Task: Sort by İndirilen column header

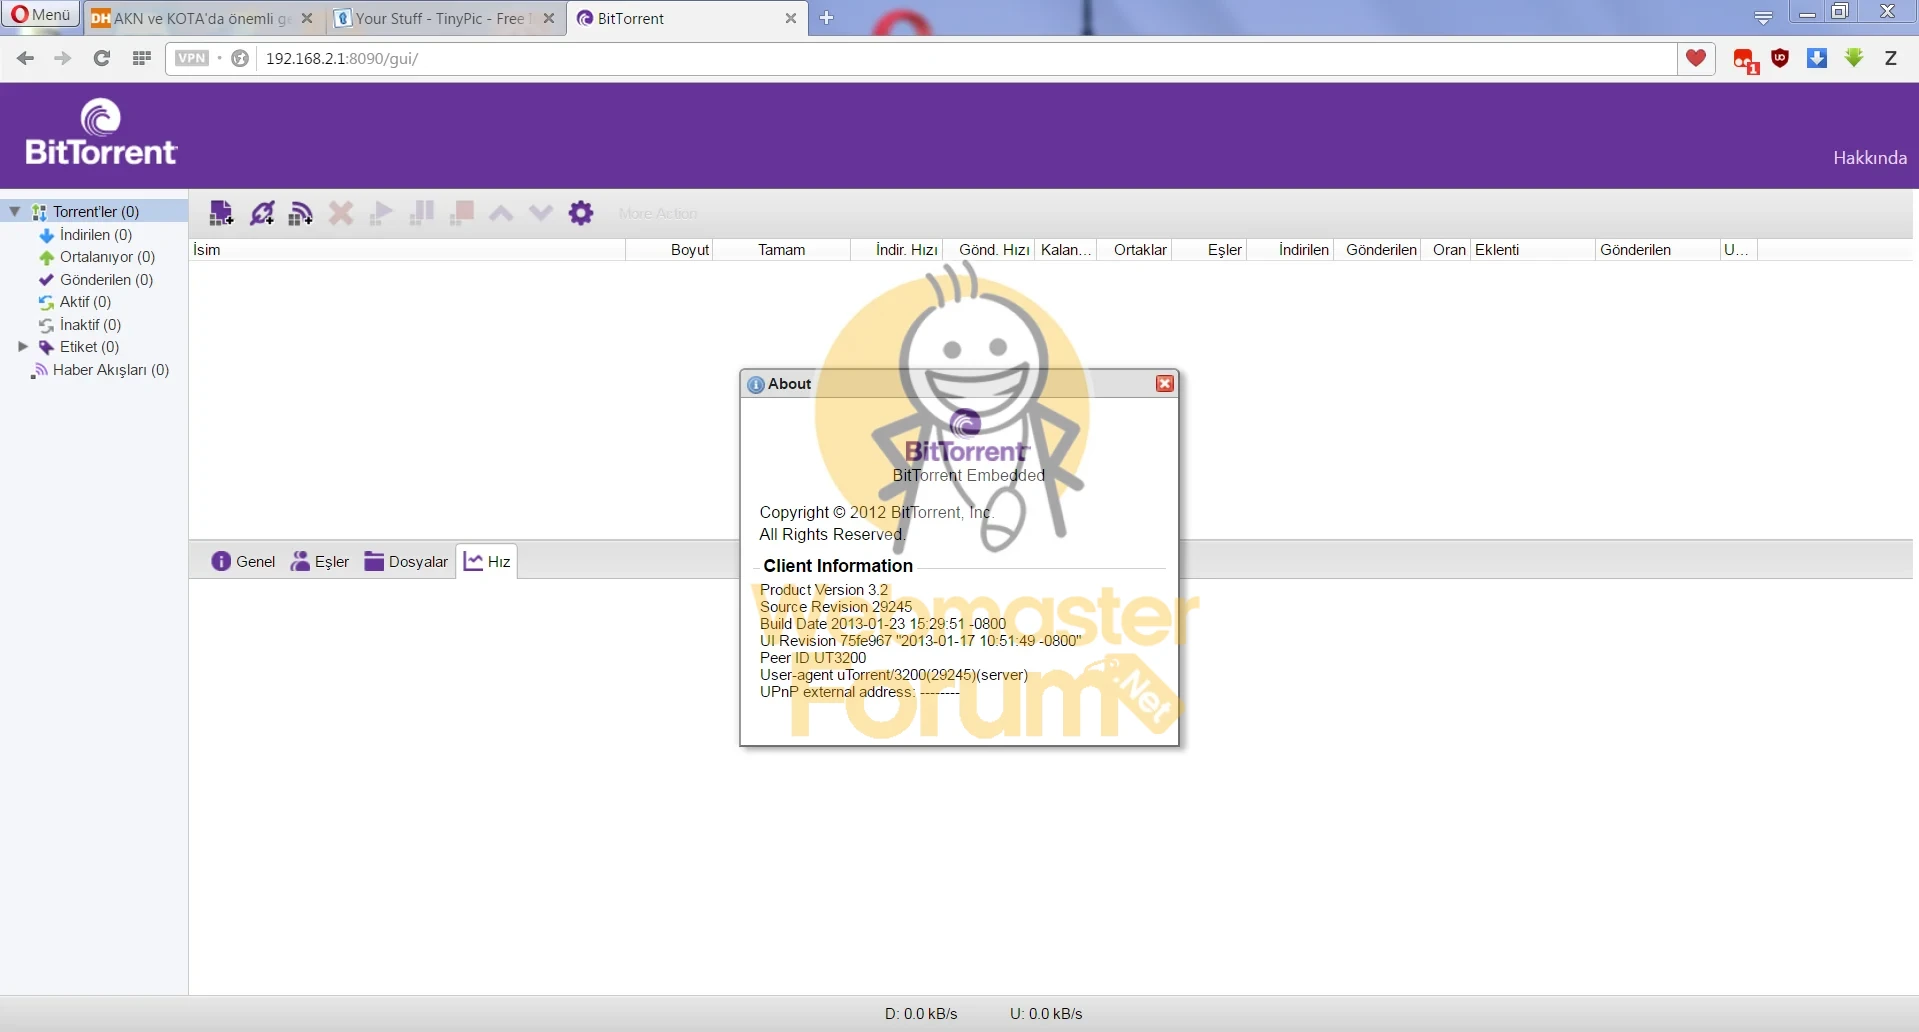Action: [x=1291, y=250]
